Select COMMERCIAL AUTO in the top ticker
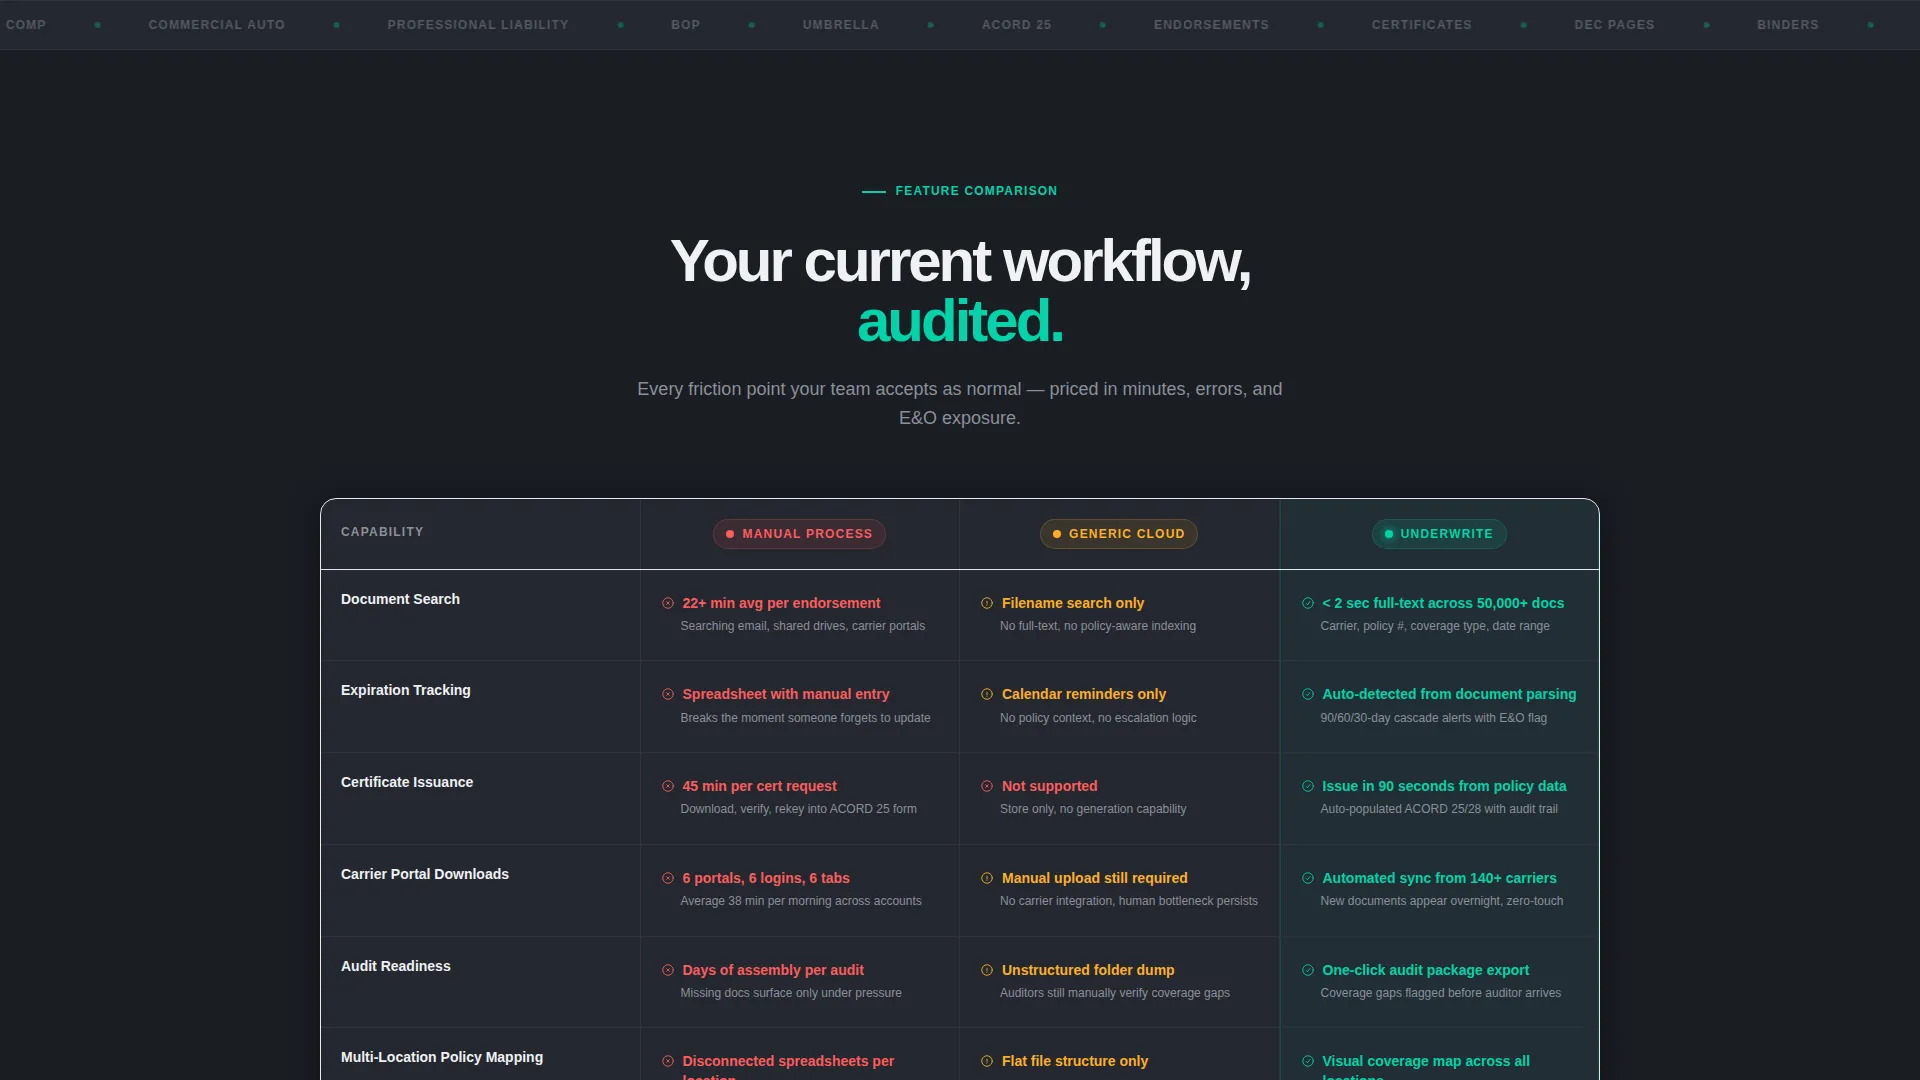 [x=217, y=25]
